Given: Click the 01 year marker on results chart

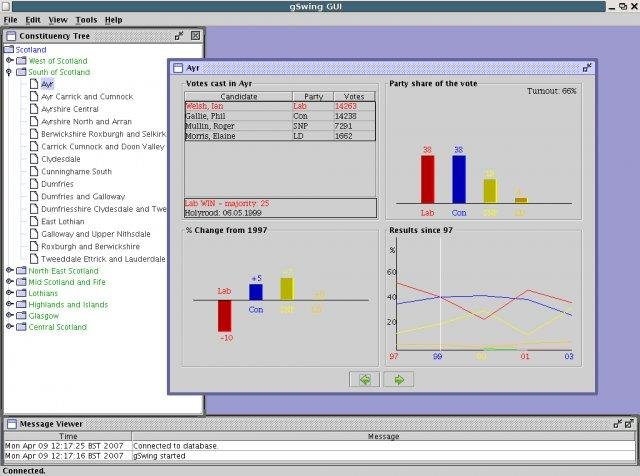Looking at the screenshot, I should click(525, 356).
